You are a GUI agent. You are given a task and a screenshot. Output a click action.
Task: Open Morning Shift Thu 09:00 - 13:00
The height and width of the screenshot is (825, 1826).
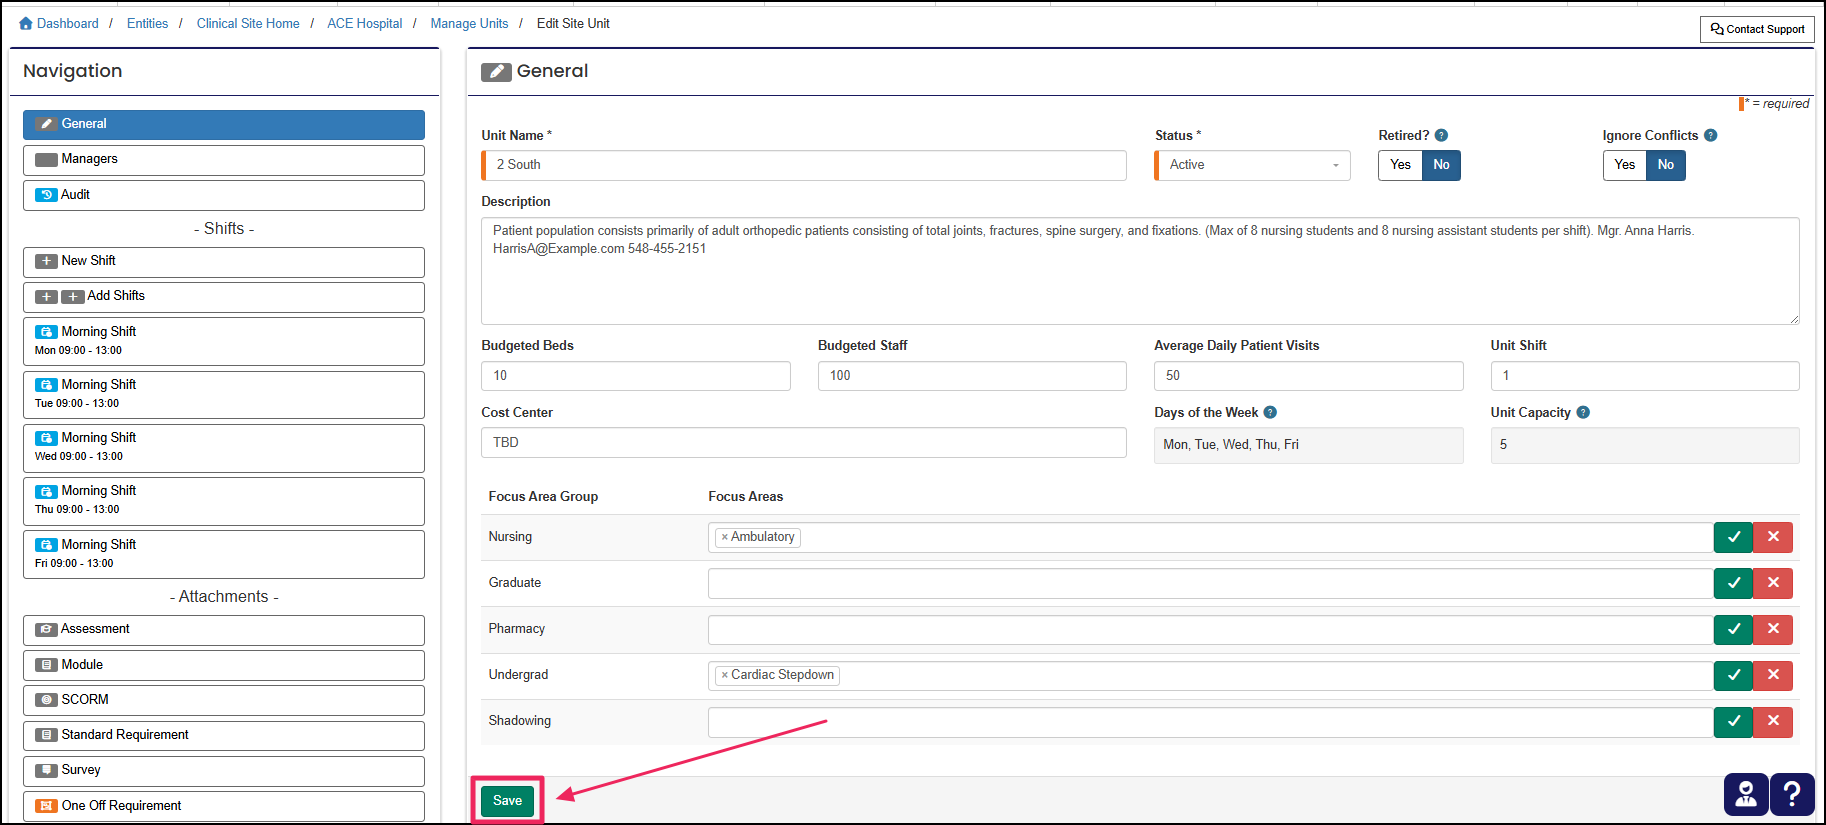[x=224, y=501]
